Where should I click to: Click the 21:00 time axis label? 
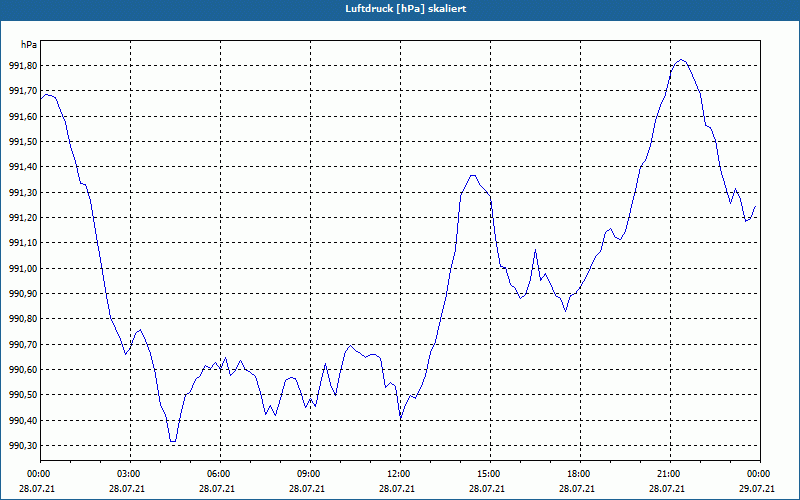tap(670, 474)
